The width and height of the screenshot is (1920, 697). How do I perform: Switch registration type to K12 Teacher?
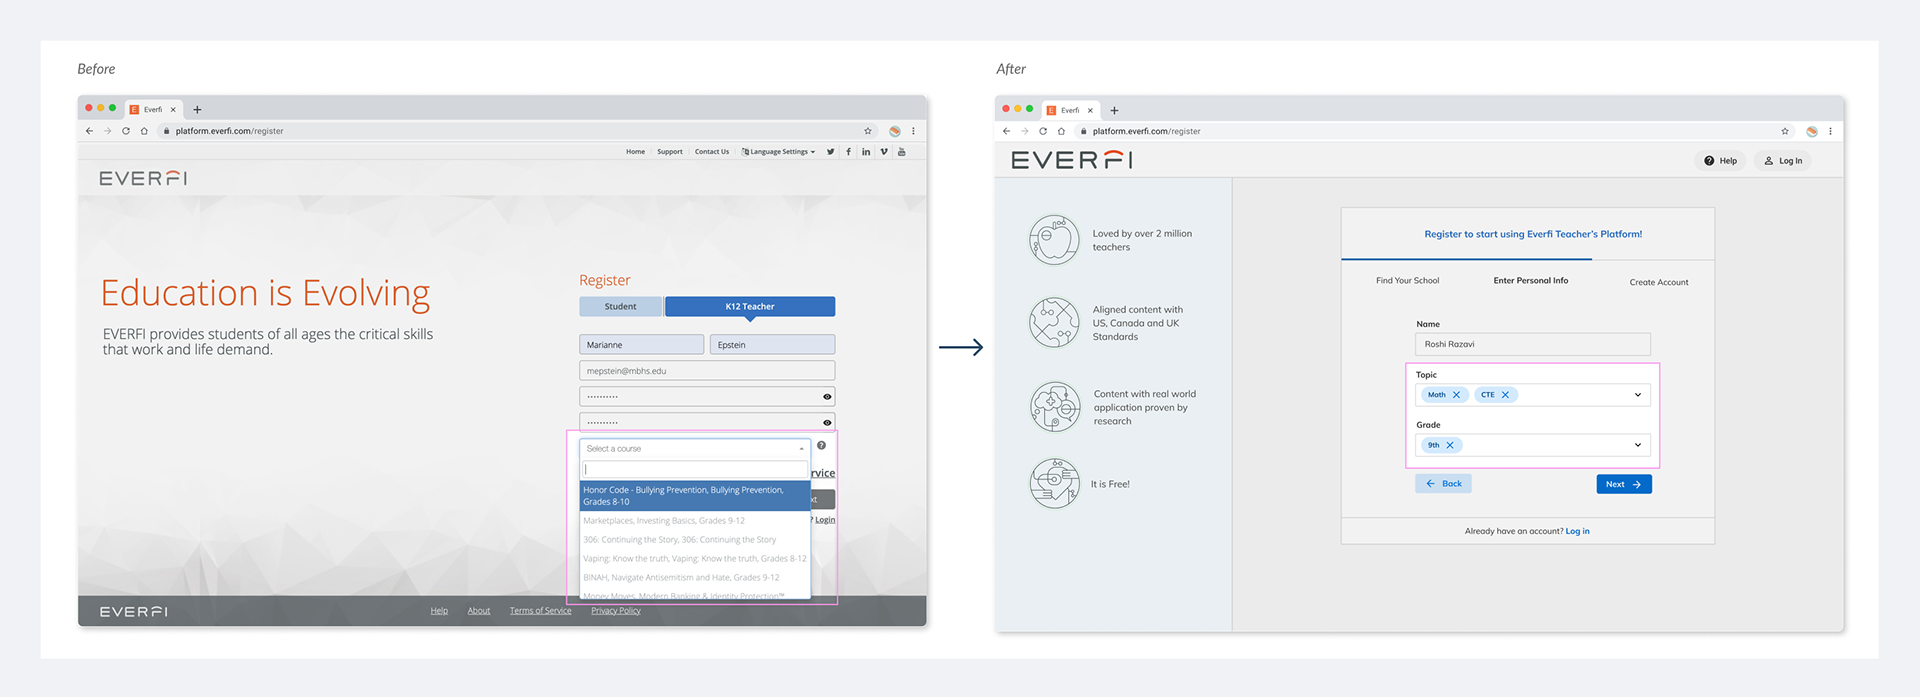click(x=750, y=307)
